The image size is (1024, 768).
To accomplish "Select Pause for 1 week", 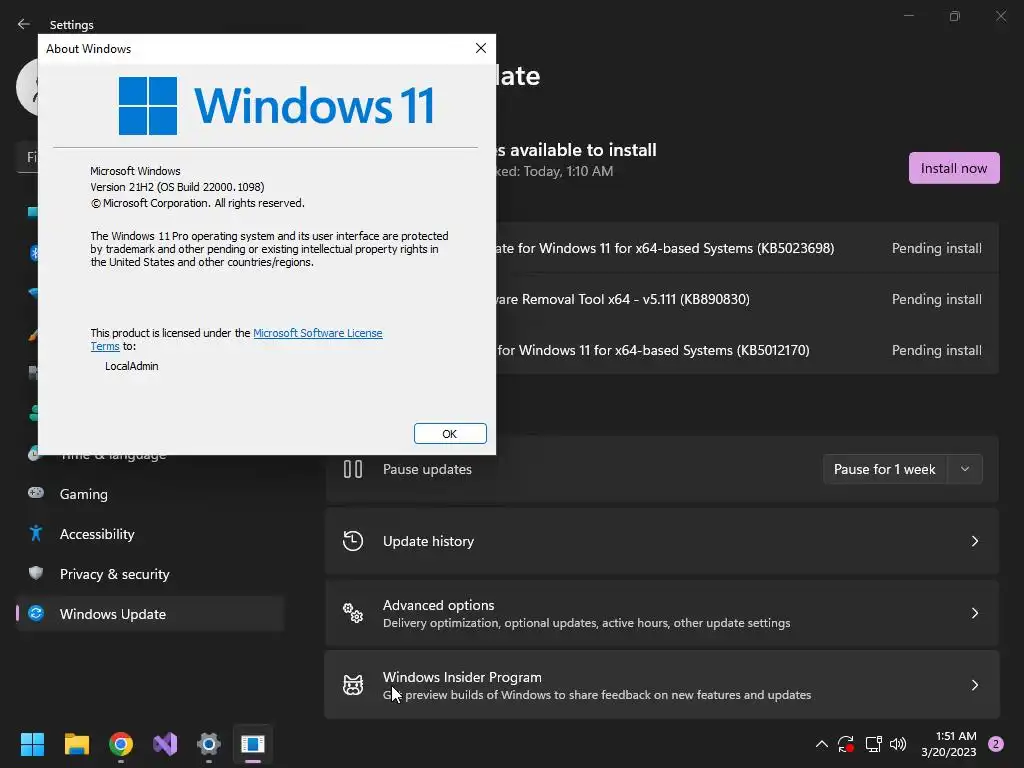I will point(885,469).
